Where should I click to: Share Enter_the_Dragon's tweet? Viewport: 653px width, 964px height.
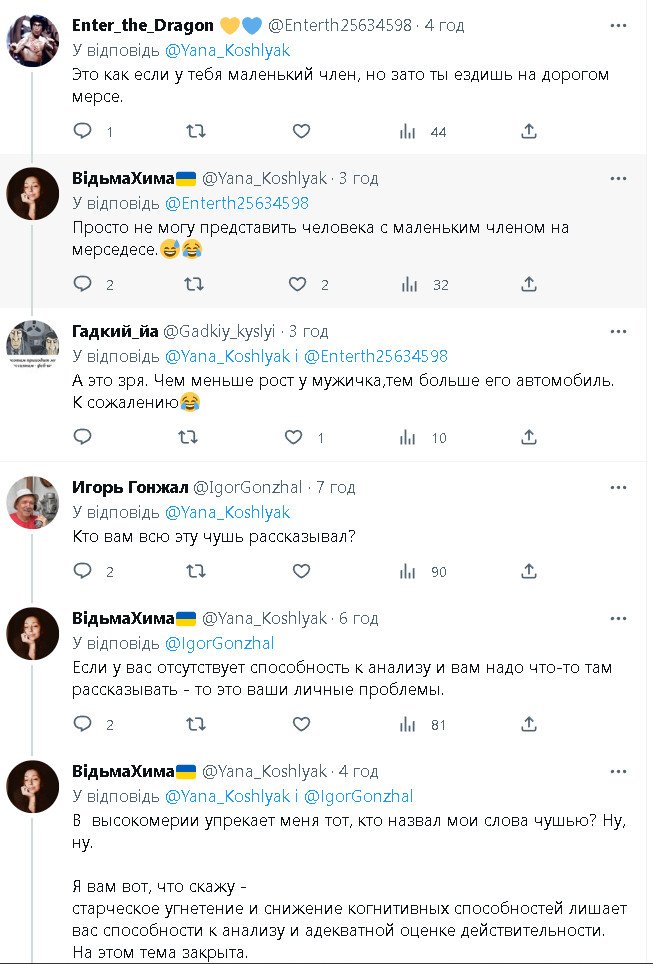click(530, 131)
